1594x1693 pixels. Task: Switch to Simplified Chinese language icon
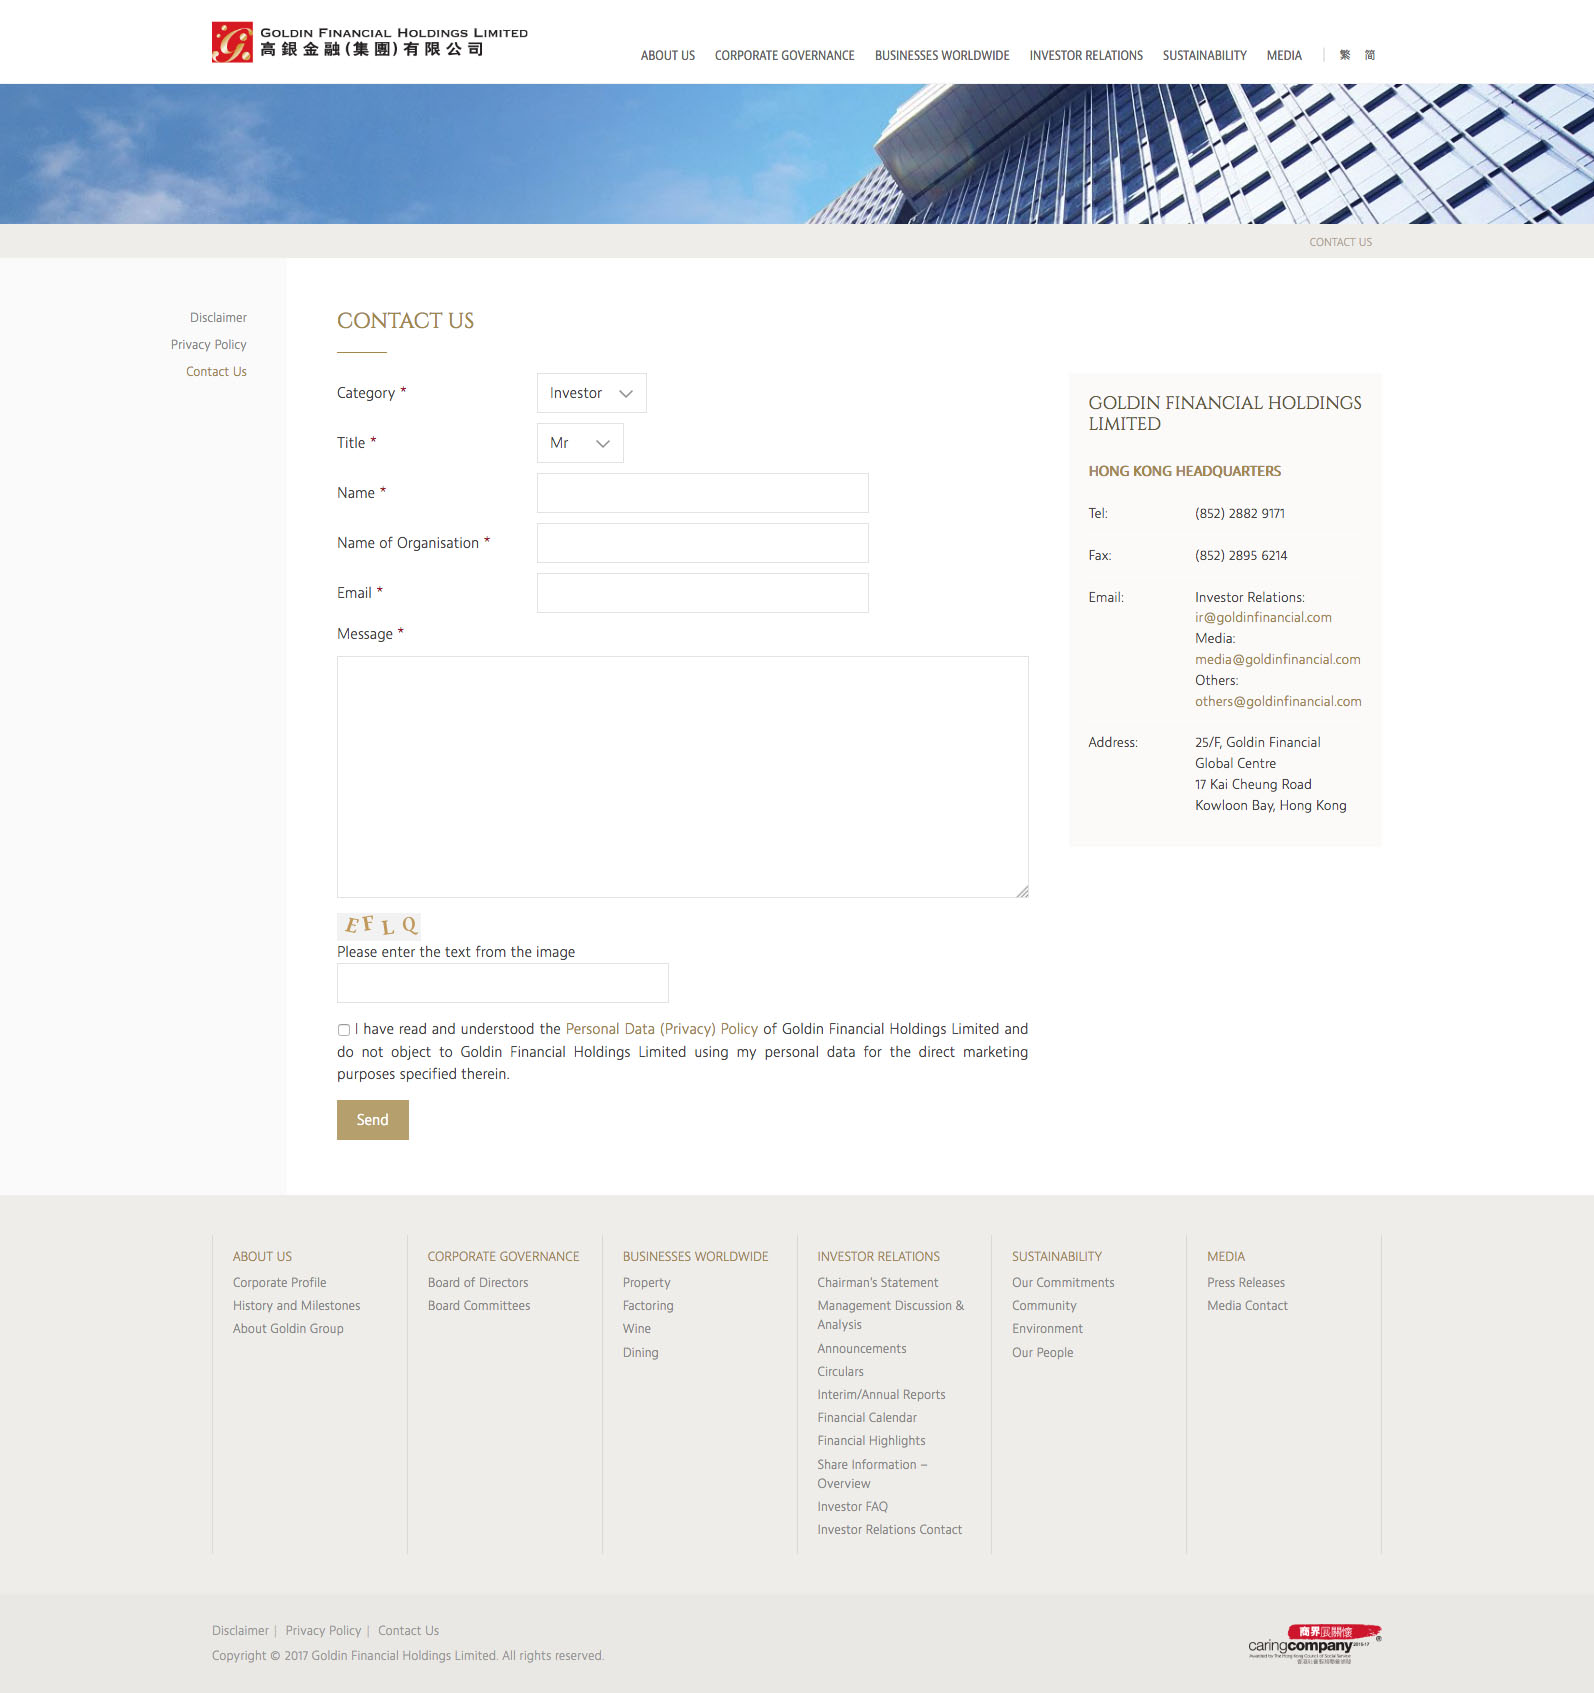pyautogui.click(x=1370, y=55)
